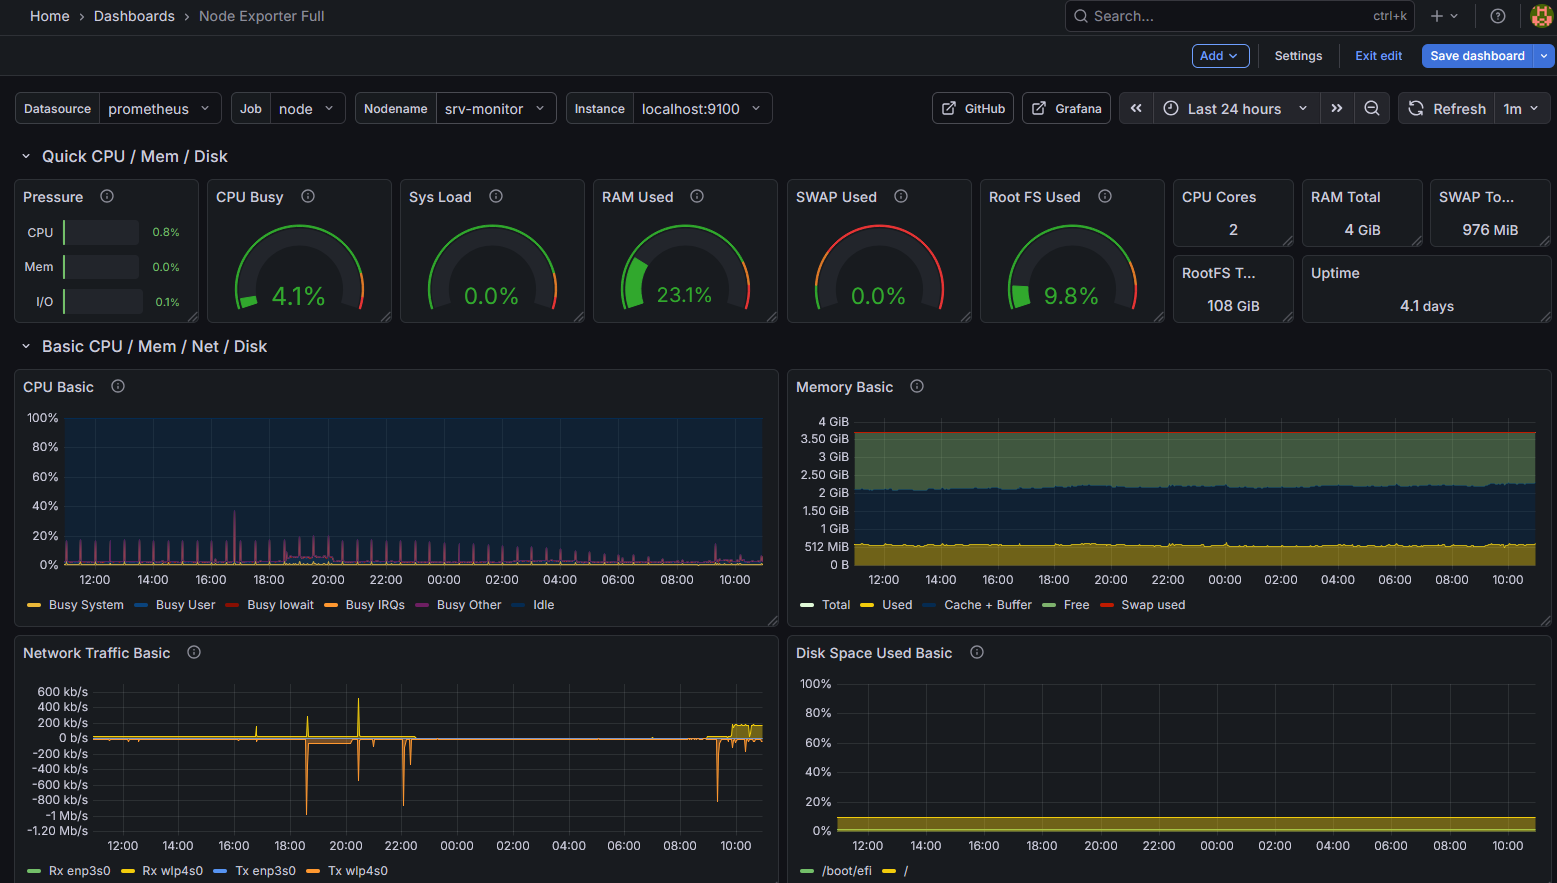This screenshot has width=1557, height=883.
Task: Collapse the Quick CPU / Mem / Disk section
Action: point(25,156)
